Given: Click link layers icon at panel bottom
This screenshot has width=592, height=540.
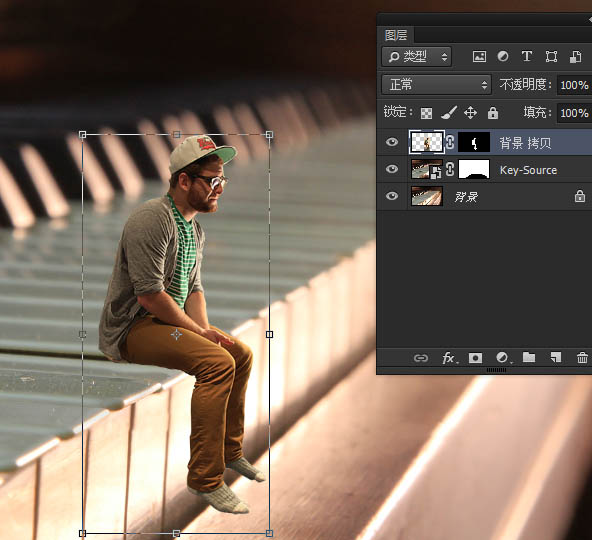Looking at the screenshot, I should (421, 358).
